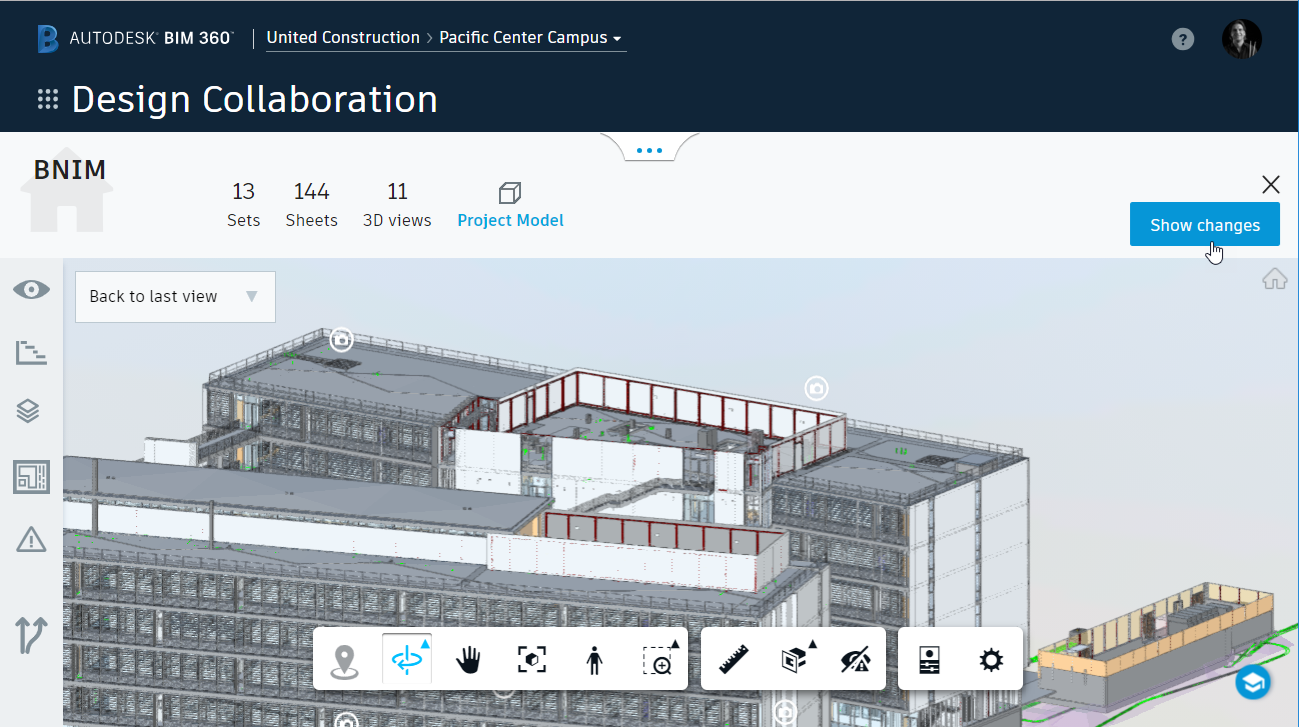Open the Issues panel in sidebar
This screenshot has height=727, width=1299.
[x=31, y=540]
